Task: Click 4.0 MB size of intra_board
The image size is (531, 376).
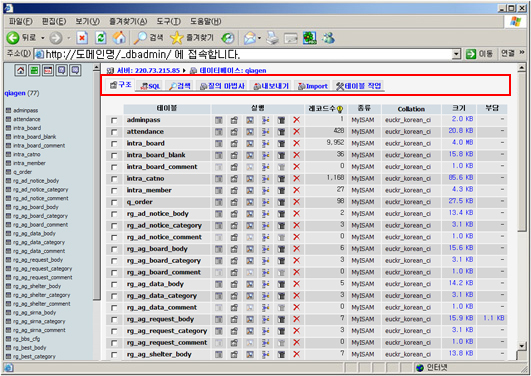Action: pos(463,142)
